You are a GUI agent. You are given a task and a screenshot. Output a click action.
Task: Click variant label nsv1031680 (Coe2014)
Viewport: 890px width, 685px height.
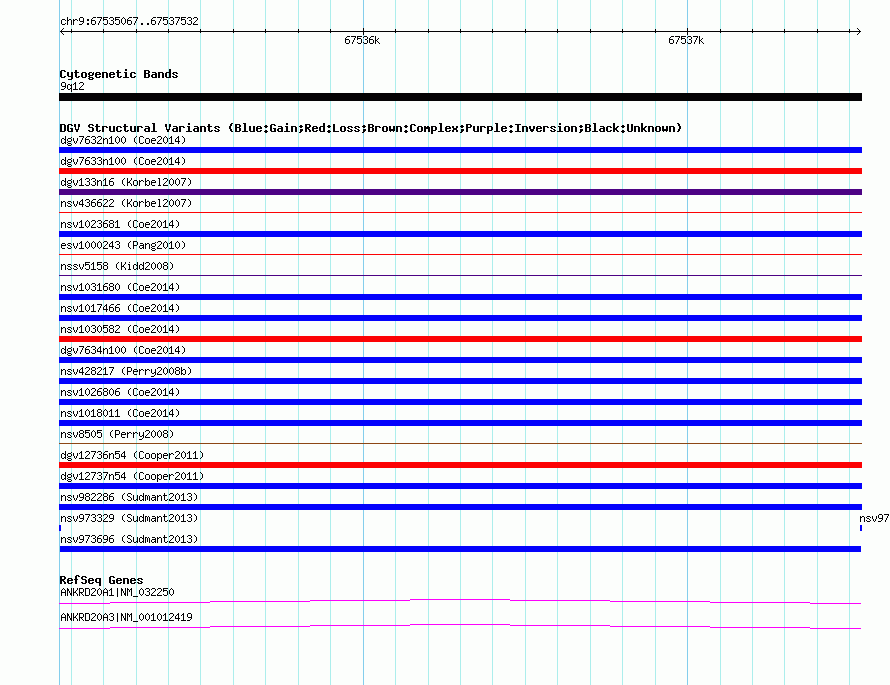(120, 287)
